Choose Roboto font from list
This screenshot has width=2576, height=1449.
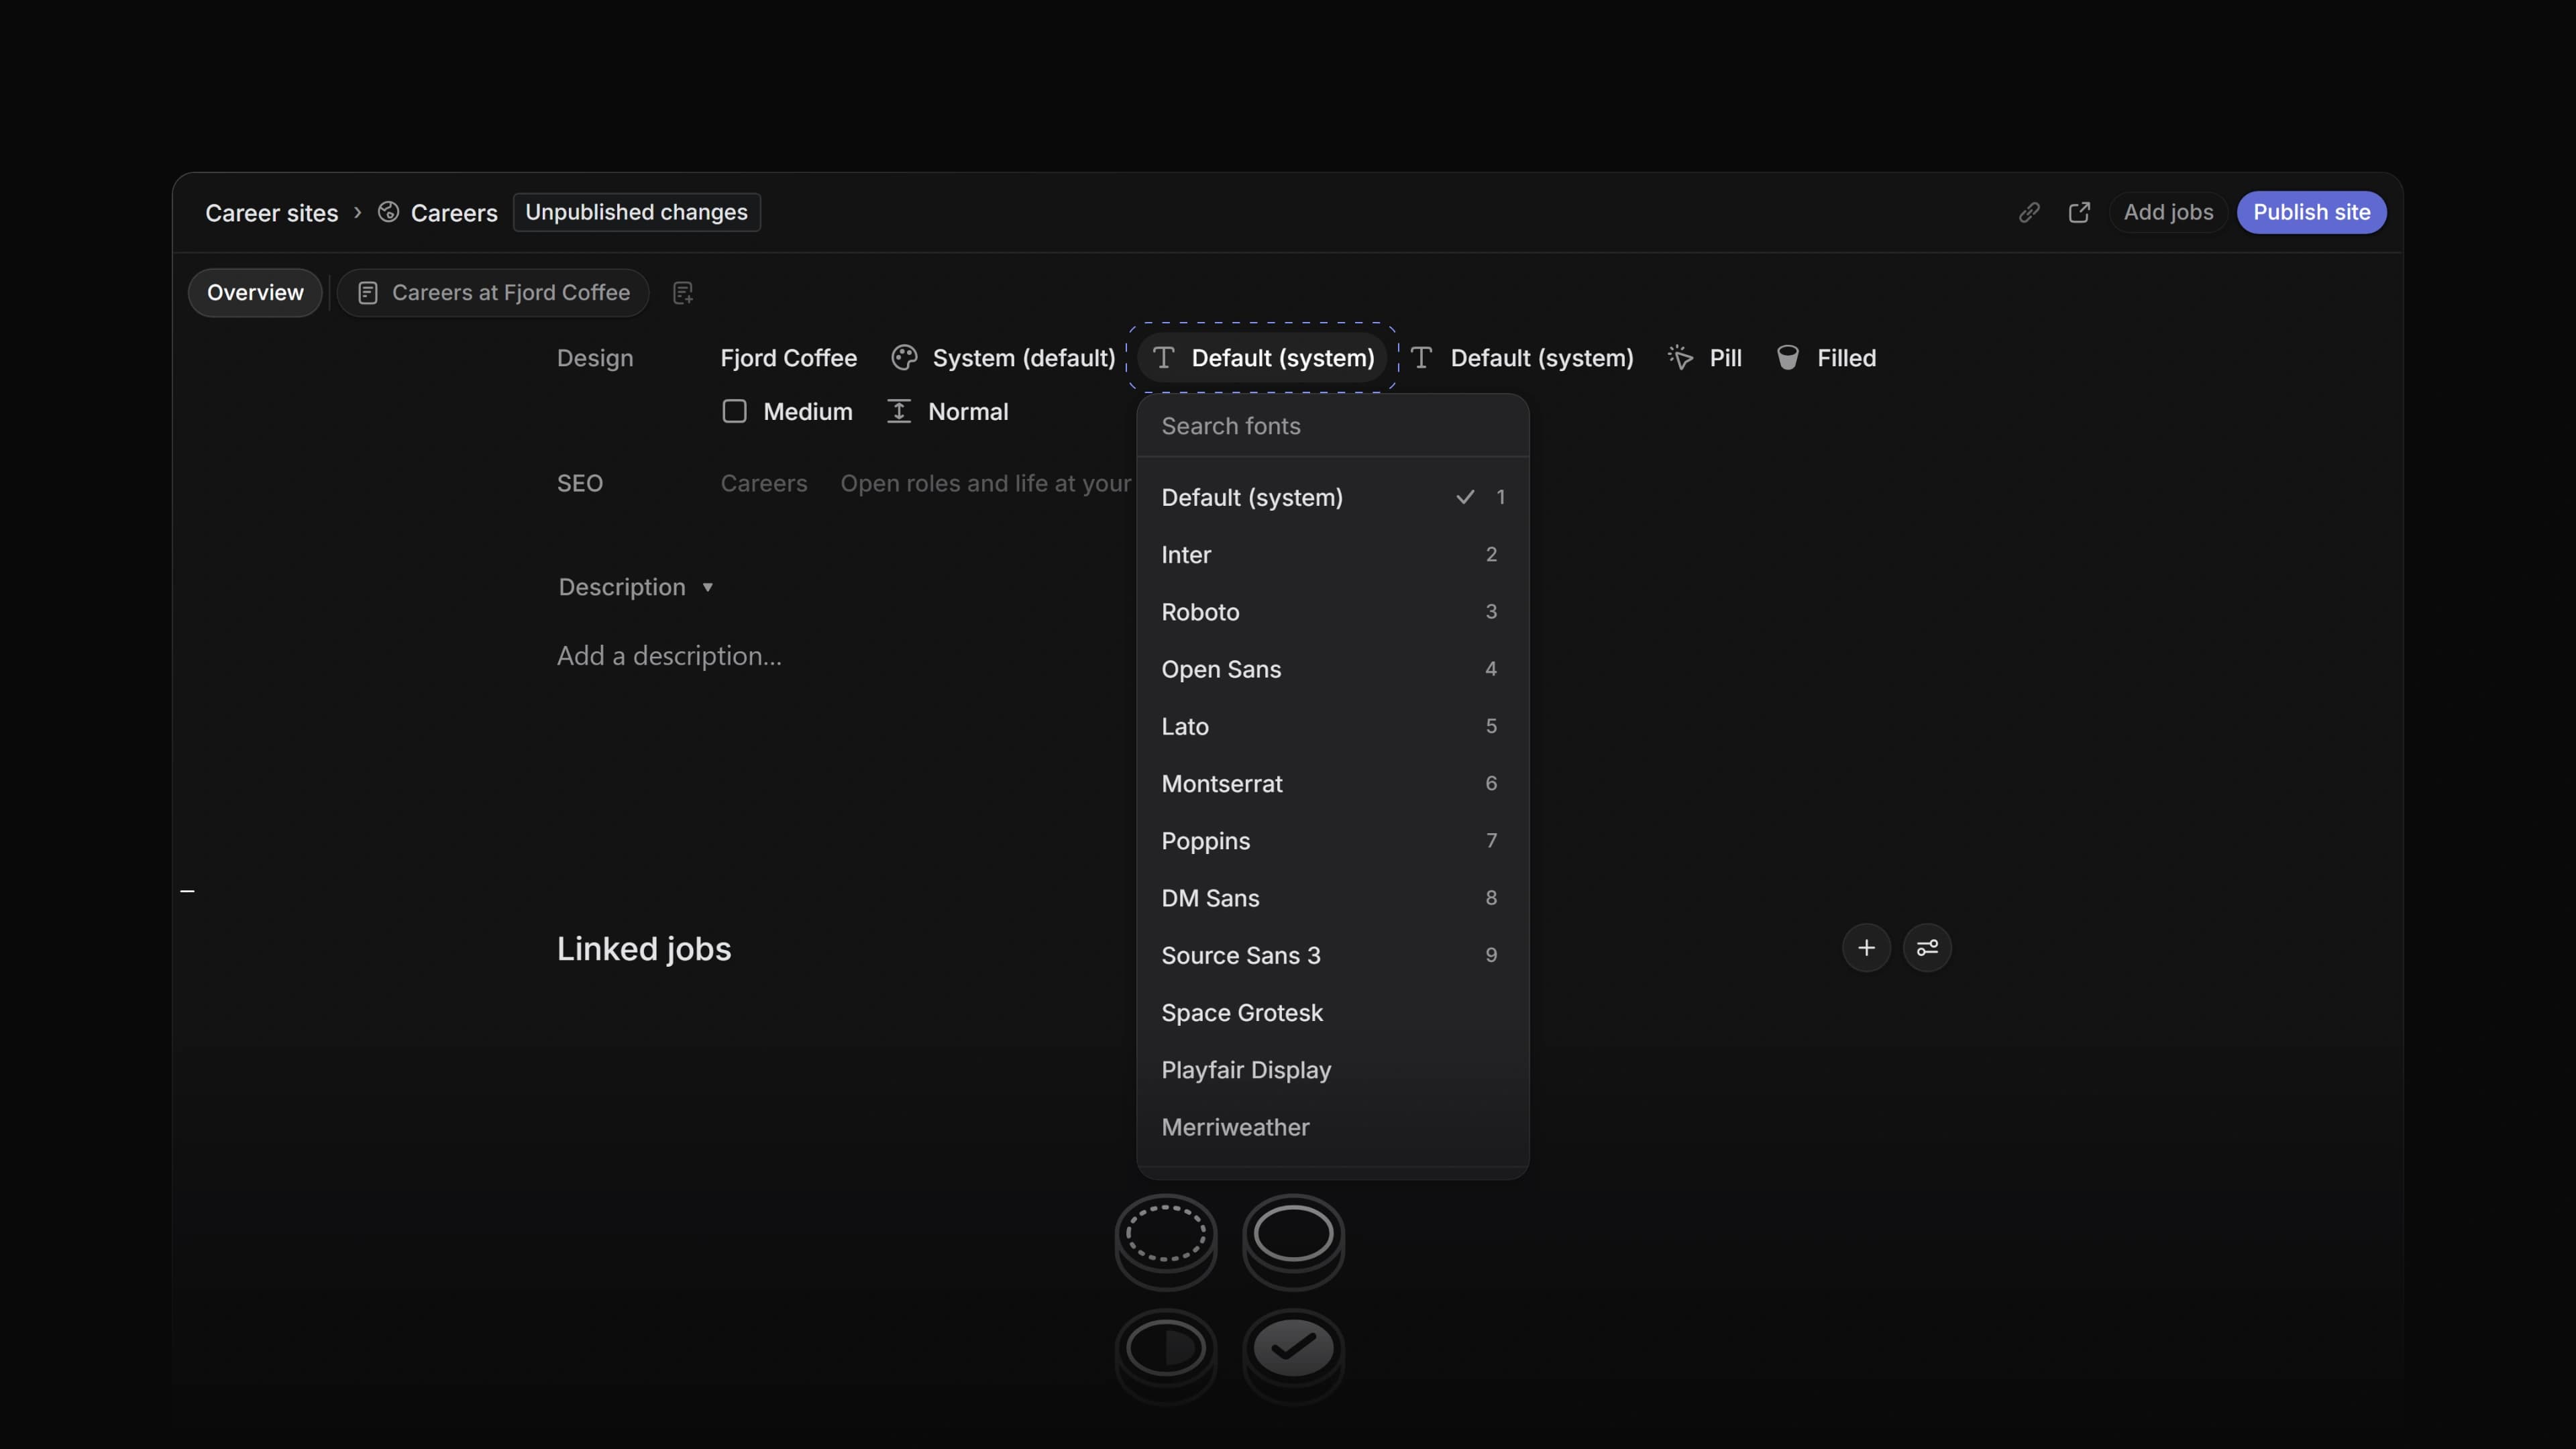1333,612
